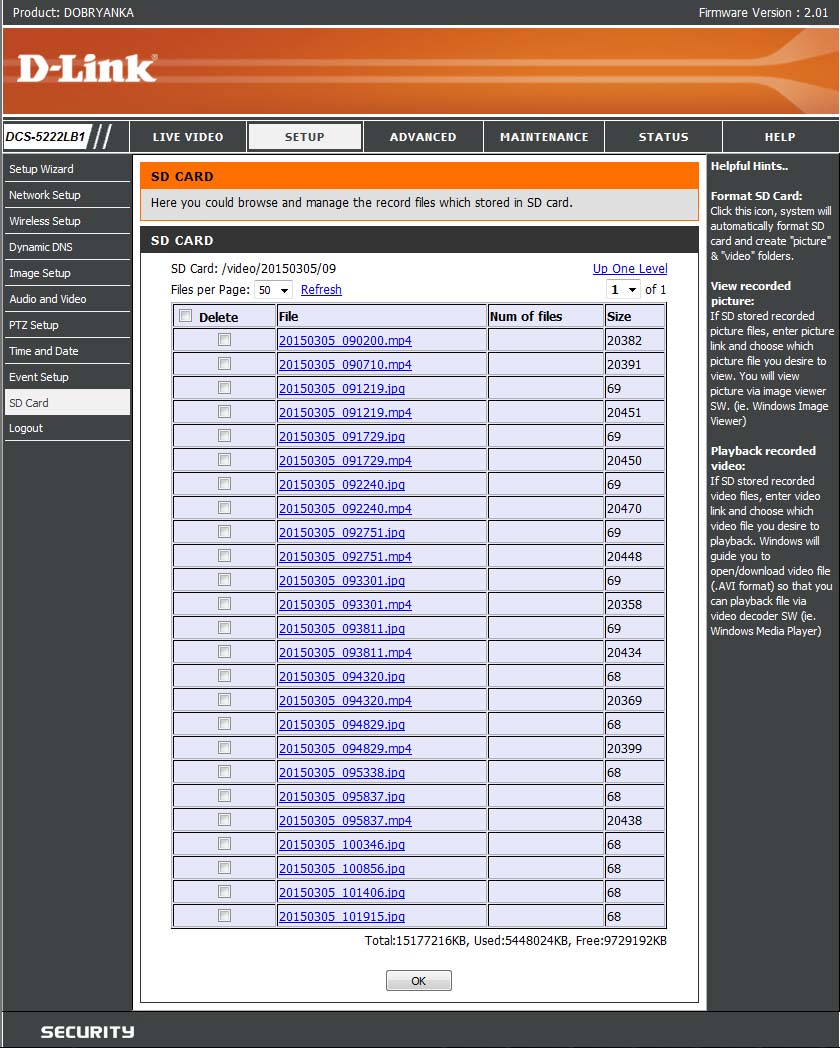Click the D-Link logo
Screen dimensions: 840x1048
point(87,68)
